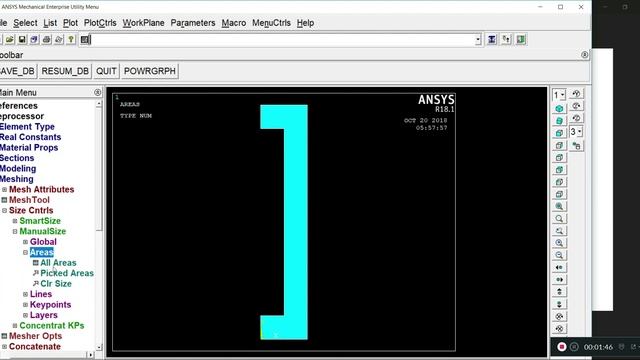Expand the Concentrat KPs node
The image size is (640, 360).
[15, 326]
